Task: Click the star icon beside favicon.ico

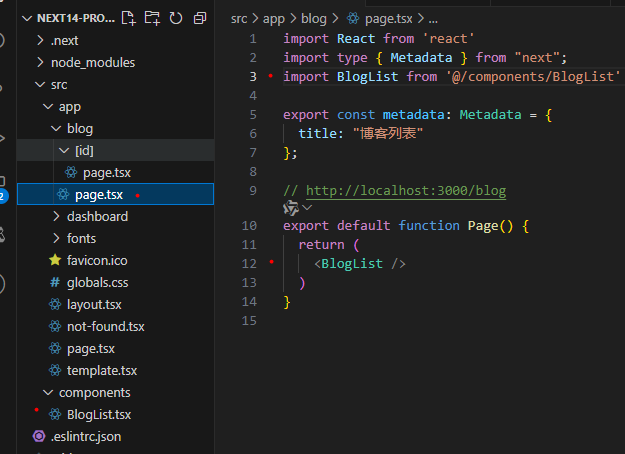Action: pyautogui.click(x=55, y=260)
